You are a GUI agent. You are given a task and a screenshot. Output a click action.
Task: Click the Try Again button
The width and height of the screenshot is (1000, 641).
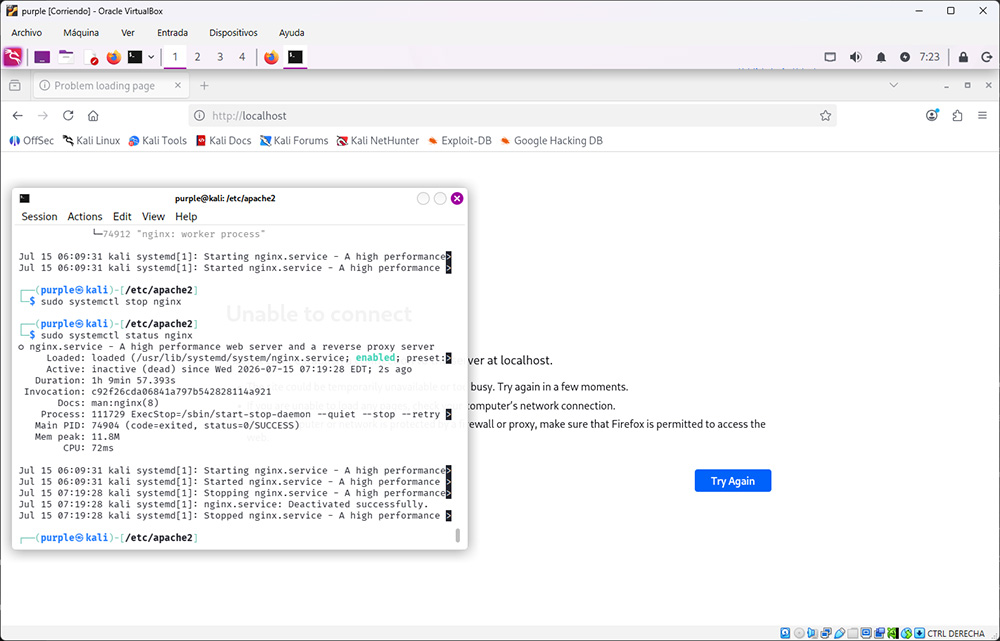(x=733, y=481)
